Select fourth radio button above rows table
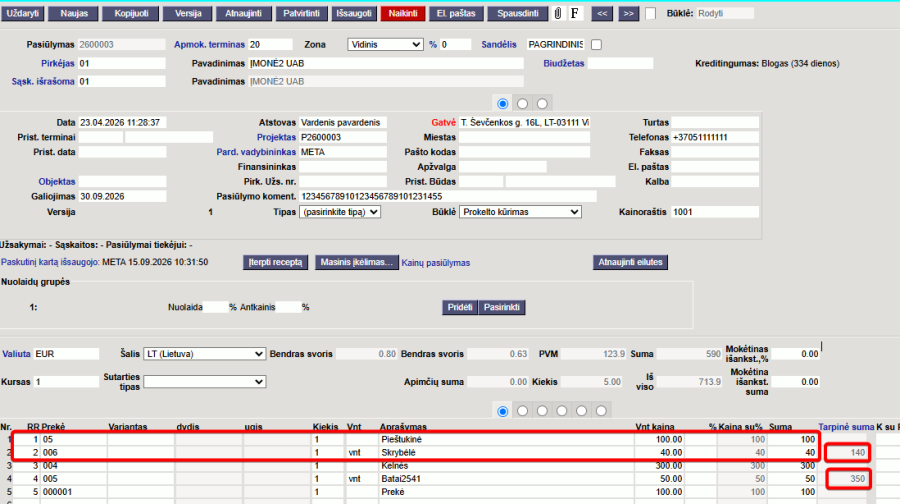 tap(562, 411)
